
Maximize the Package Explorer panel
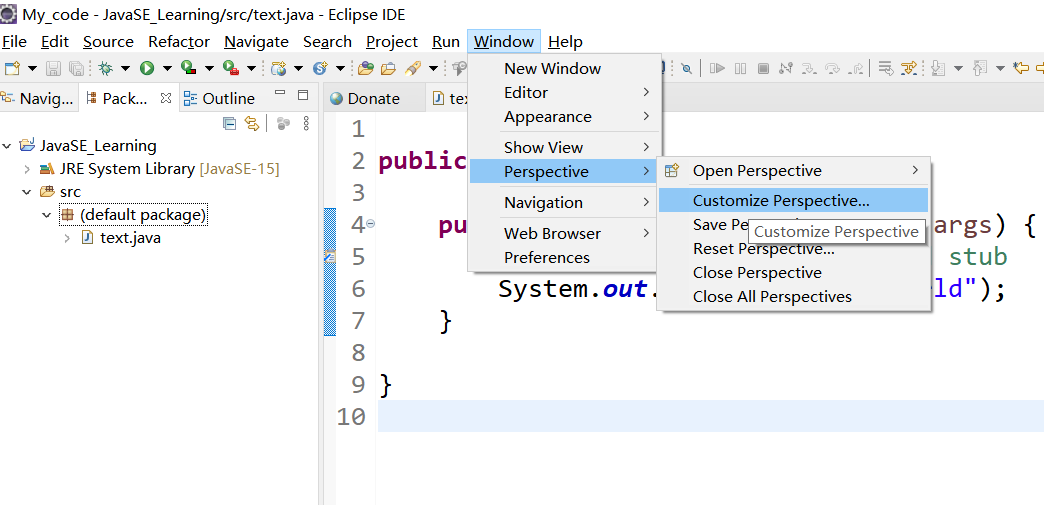pyautogui.click(x=303, y=94)
